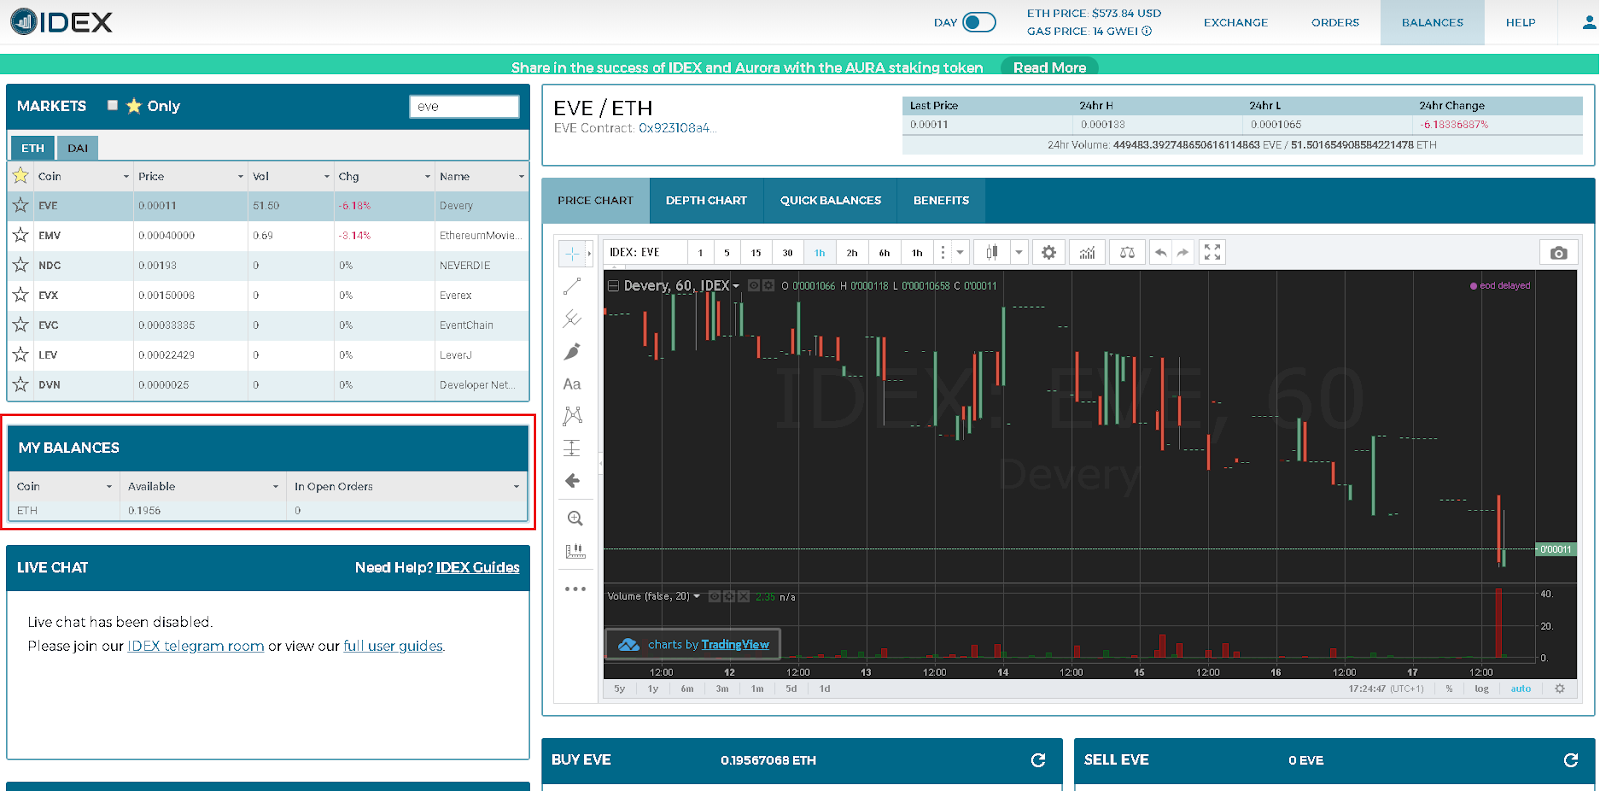This screenshot has width=1600, height=791.
Task: Open the IDEX telegram room link
Action: 196,646
